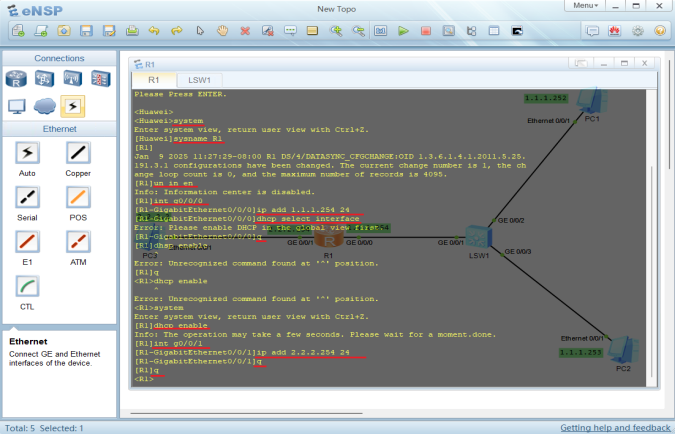The image size is (675, 434).
Task: Open Getting help and feedback link
Action: click(614, 427)
